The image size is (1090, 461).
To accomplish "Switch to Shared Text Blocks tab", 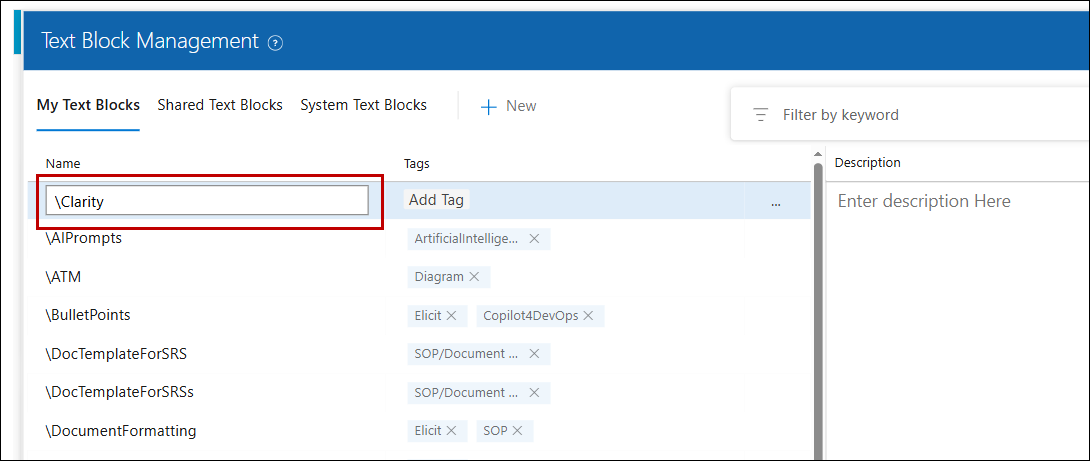I will pos(220,106).
